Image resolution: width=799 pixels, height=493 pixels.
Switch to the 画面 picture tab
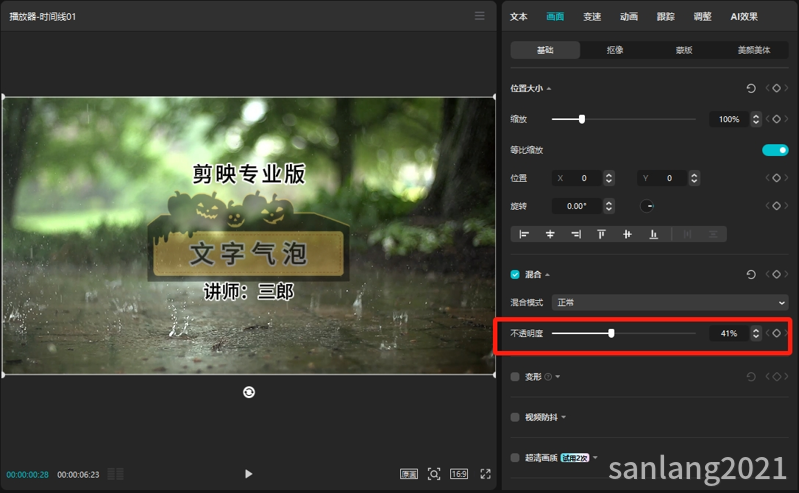(x=555, y=16)
